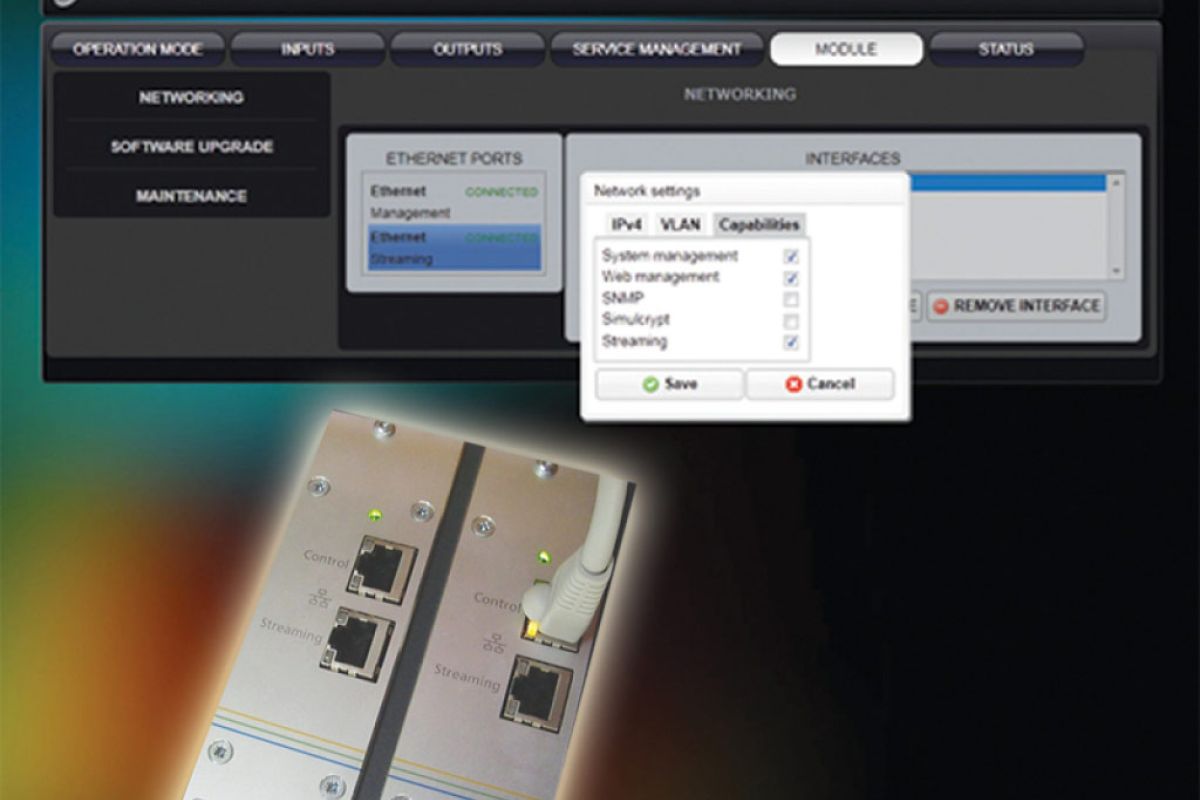Click the red minus icon on Remove Interface
Screen dimensions: 1200x800
tap(939, 307)
